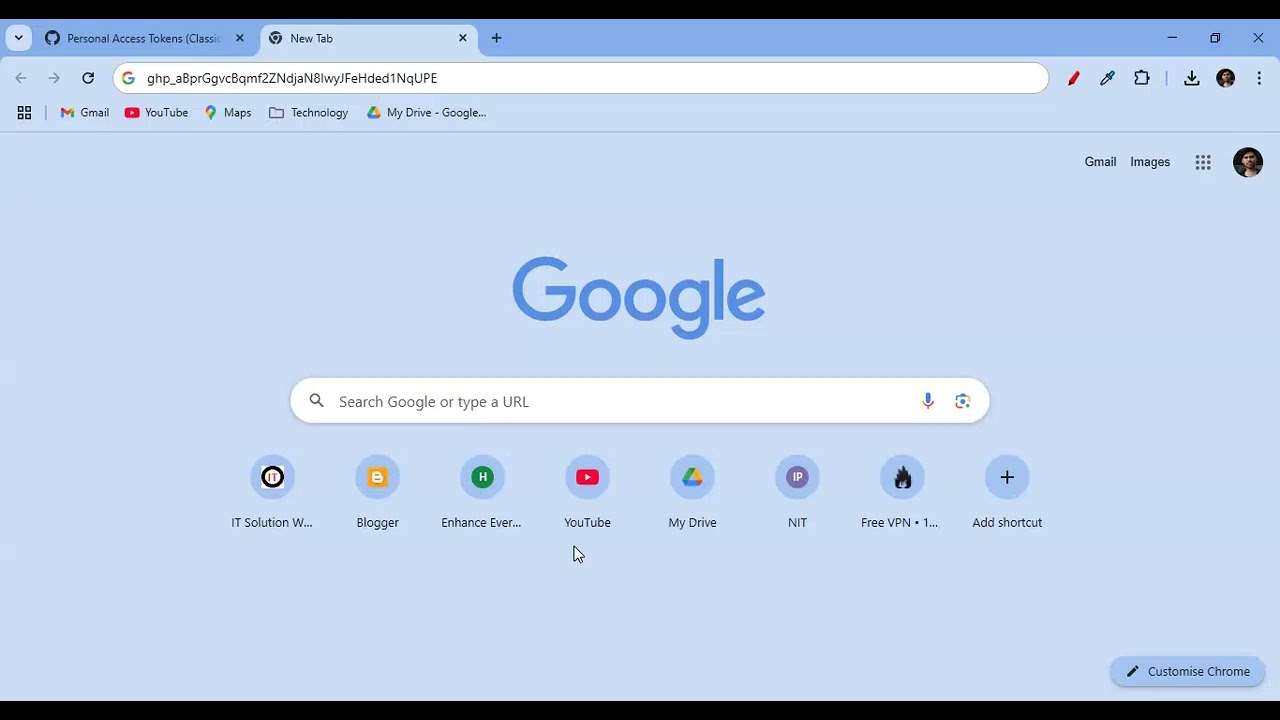Viewport: 1280px width, 720px height.
Task: Switch to Personal Access Tokens tab
Action: click(x=145, y=38)
